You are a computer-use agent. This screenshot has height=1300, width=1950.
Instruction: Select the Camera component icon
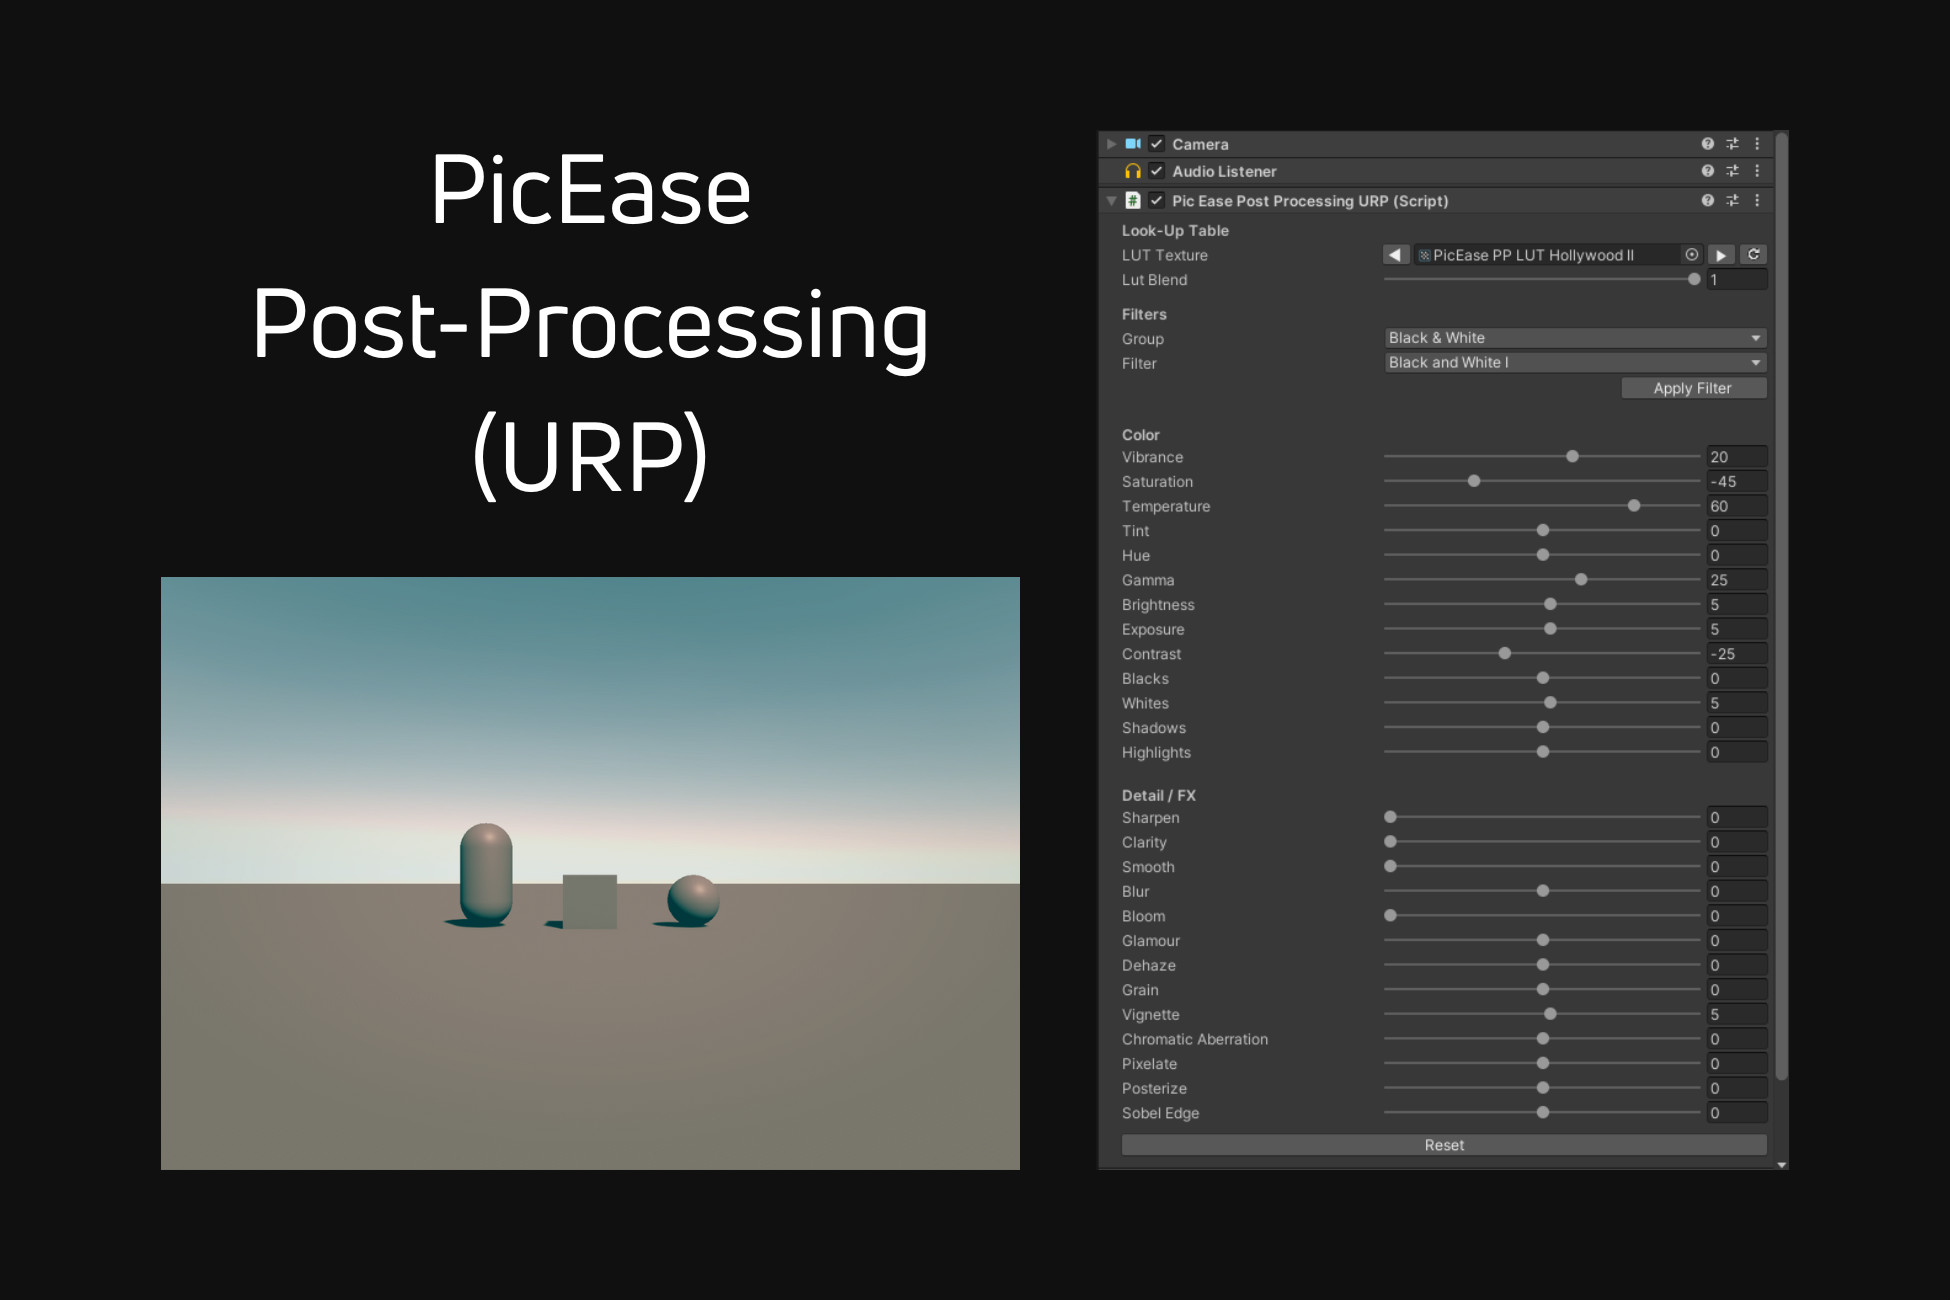1134,144
